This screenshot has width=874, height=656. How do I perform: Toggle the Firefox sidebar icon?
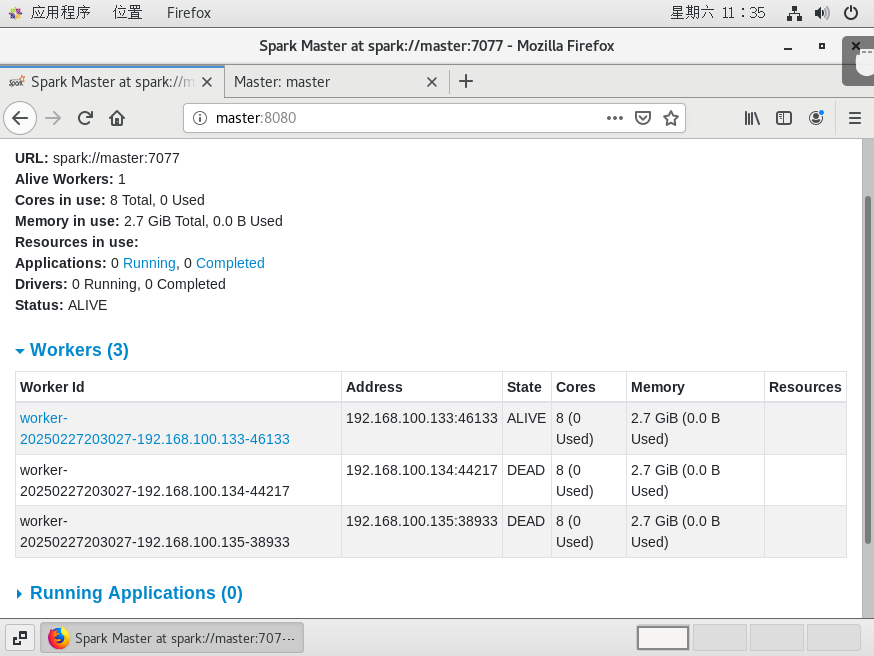784,118
